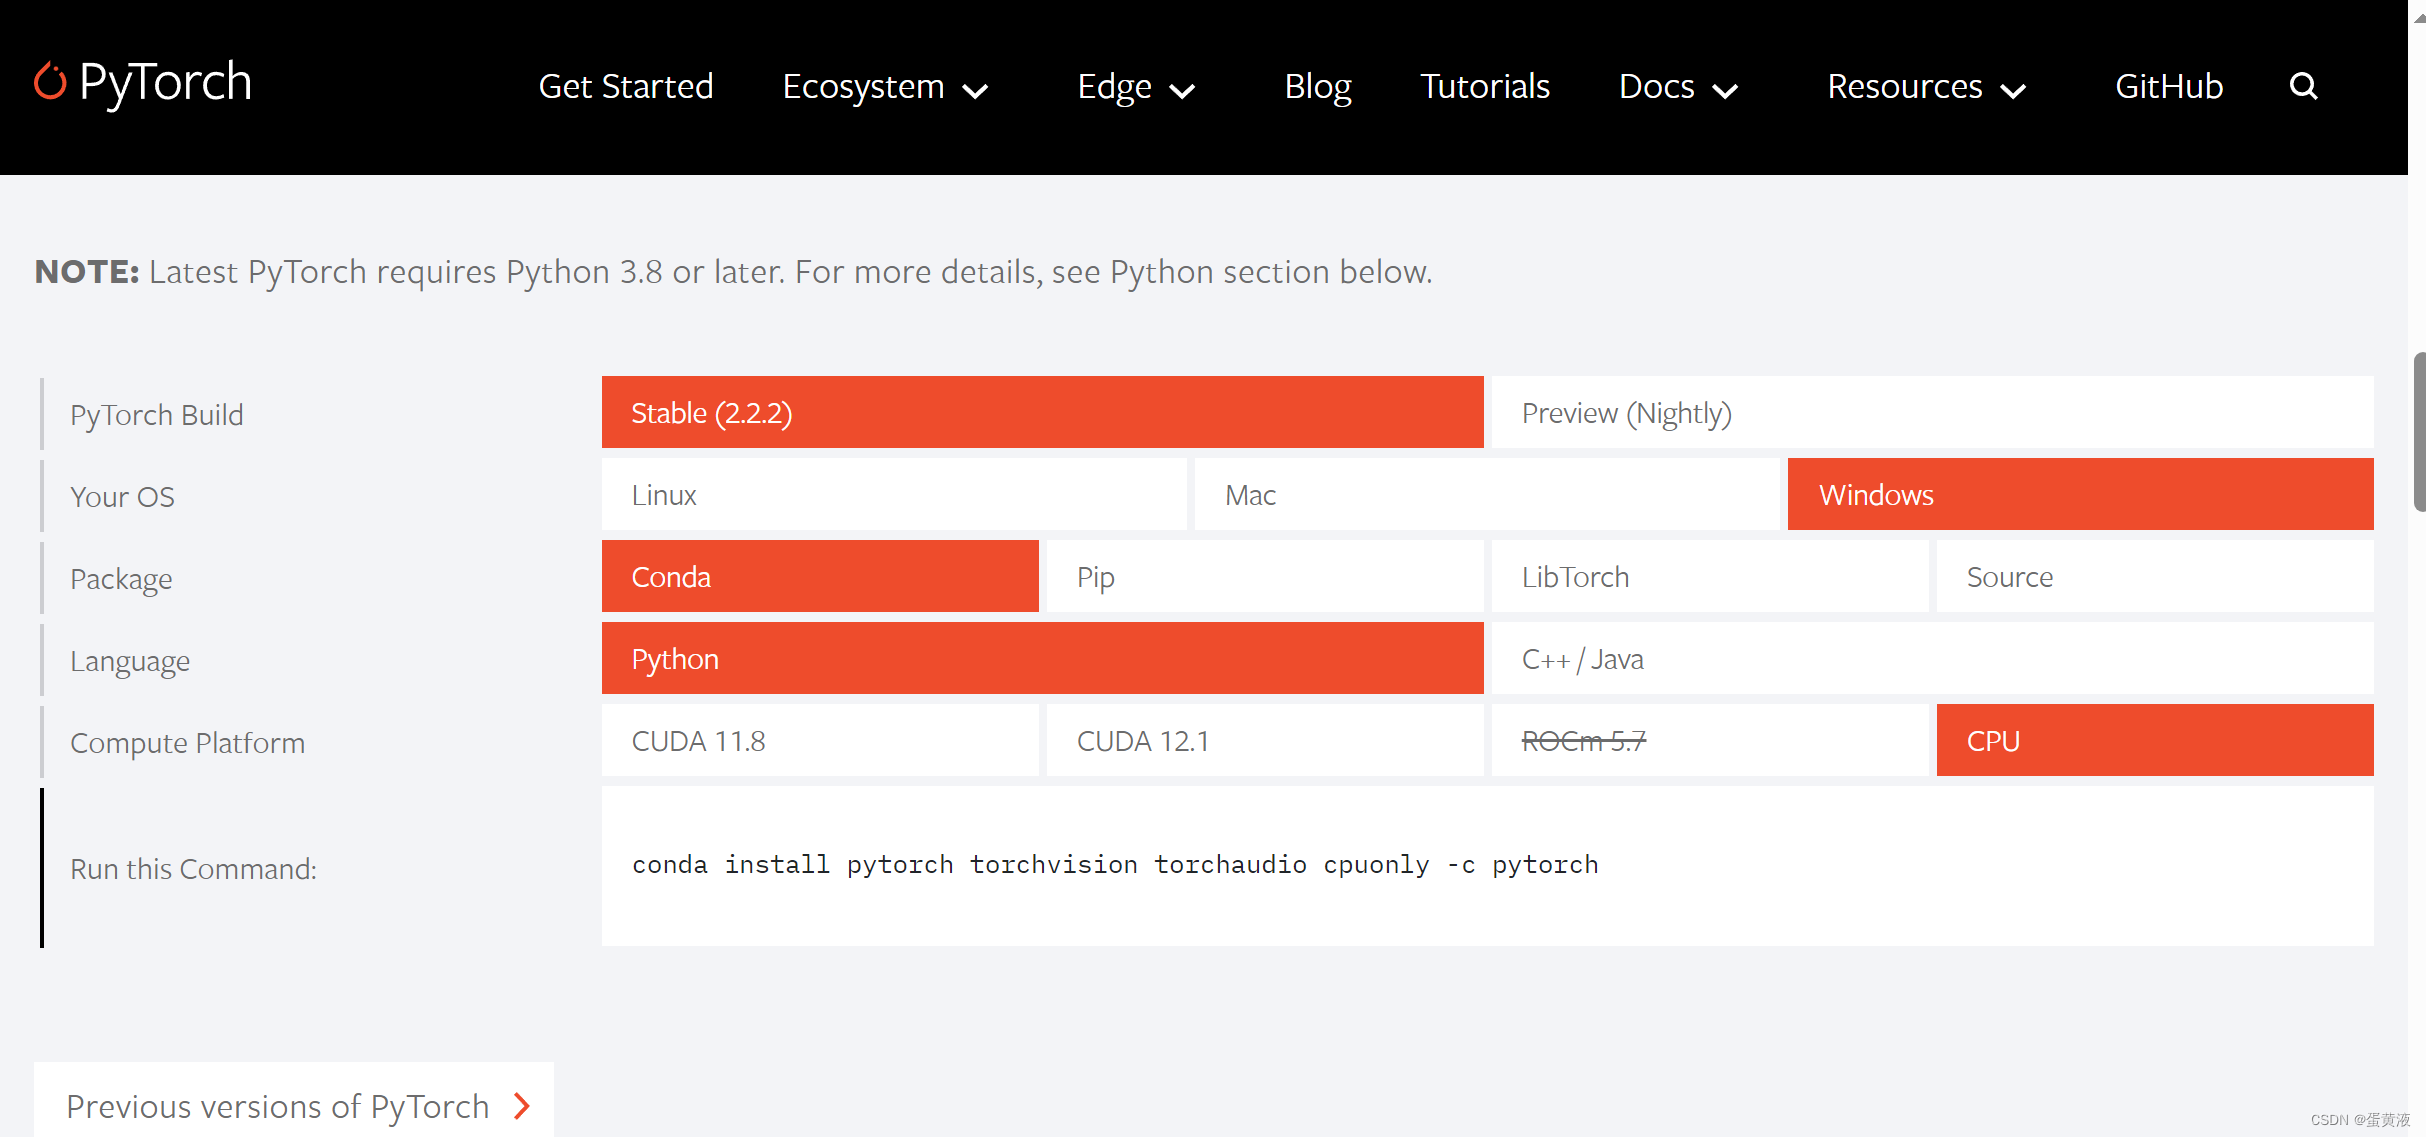The width and height of the screenshot is (2426, 1137).
Task: Click the page vertical scrollbar thumb
Action: [2419, 432]
